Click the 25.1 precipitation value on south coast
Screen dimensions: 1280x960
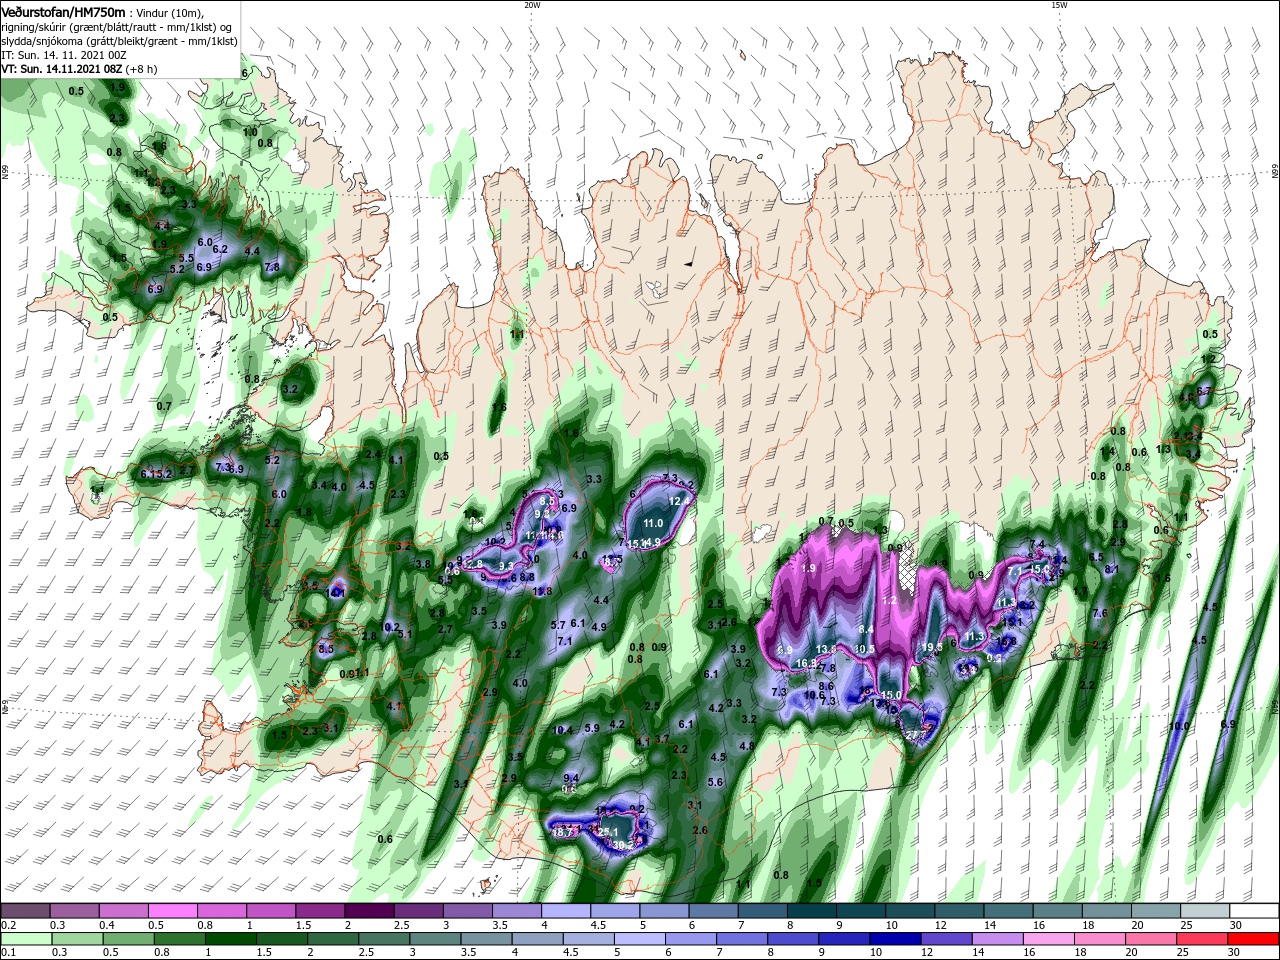(608, 831)
